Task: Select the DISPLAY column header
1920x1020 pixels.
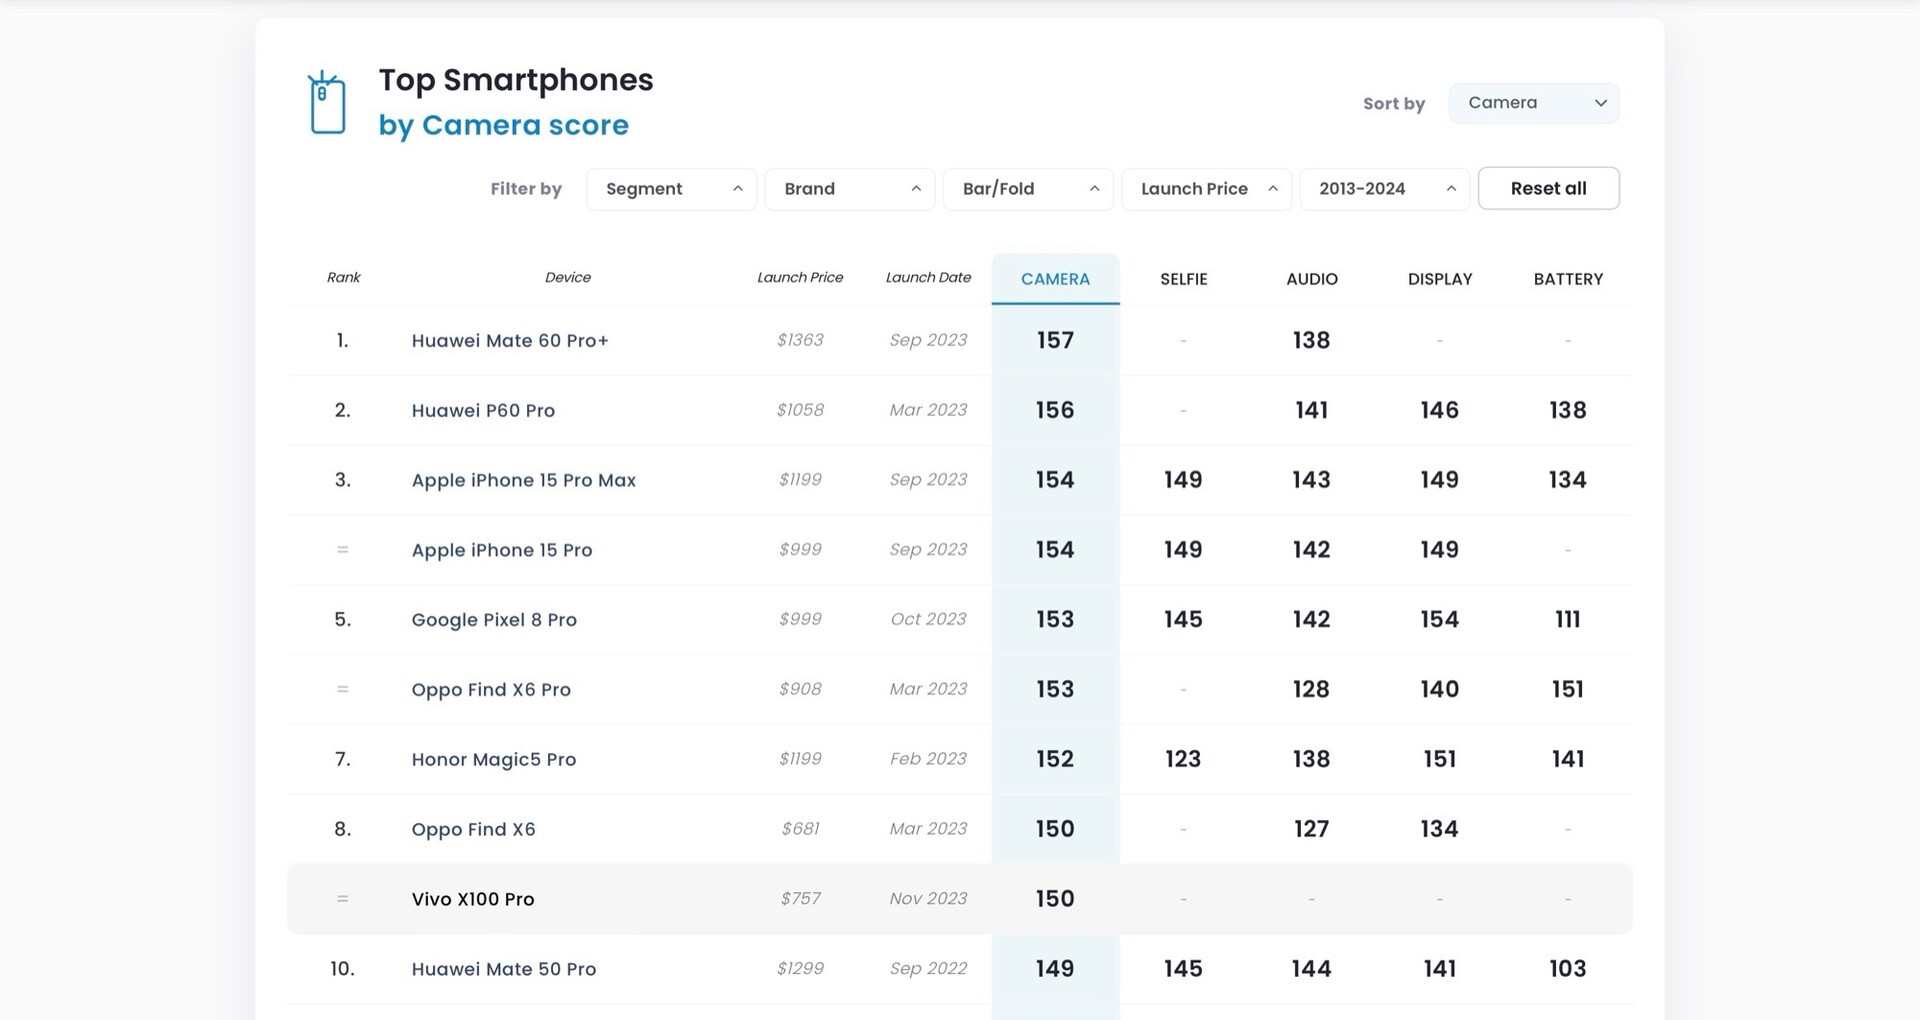Action: [x=1440, y=279]
